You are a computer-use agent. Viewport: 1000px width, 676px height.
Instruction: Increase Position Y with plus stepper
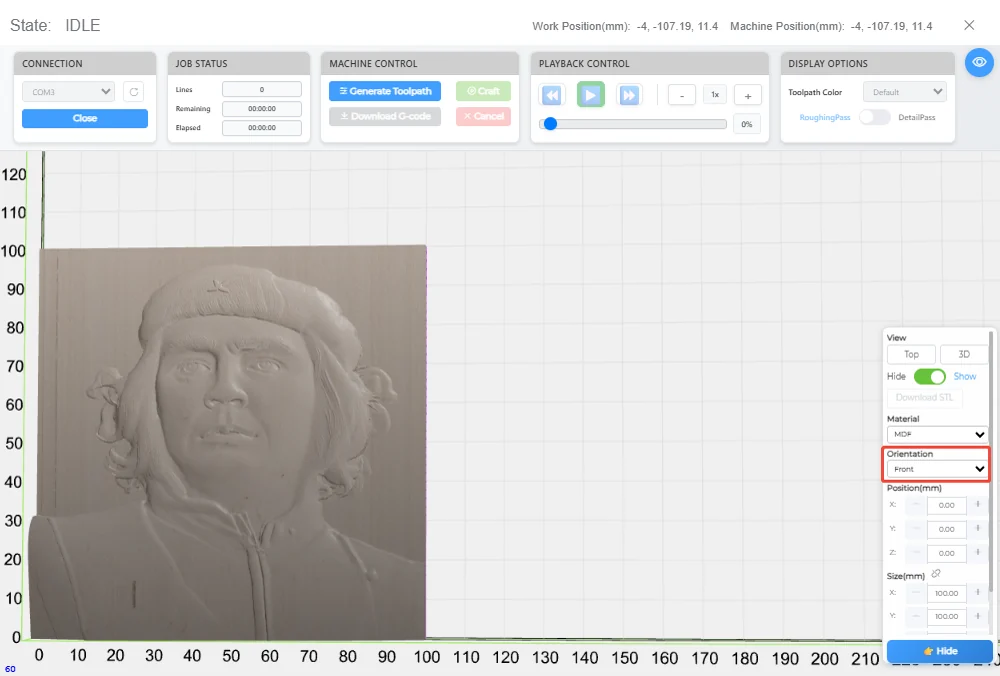pyautogui.click(x=977, y=529)
